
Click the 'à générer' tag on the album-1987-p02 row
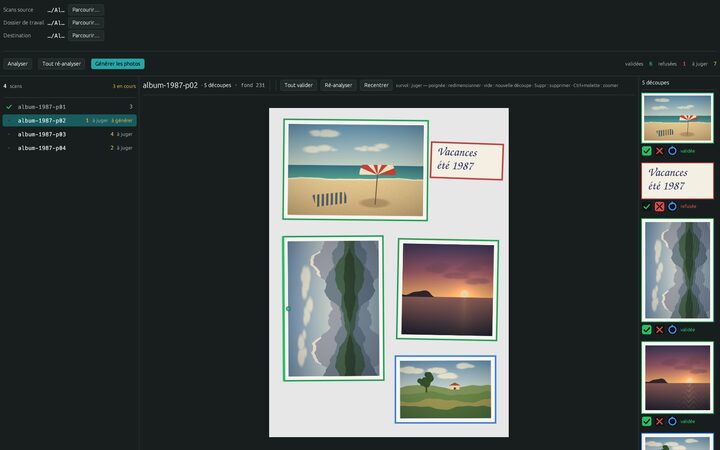coord(122,120)
